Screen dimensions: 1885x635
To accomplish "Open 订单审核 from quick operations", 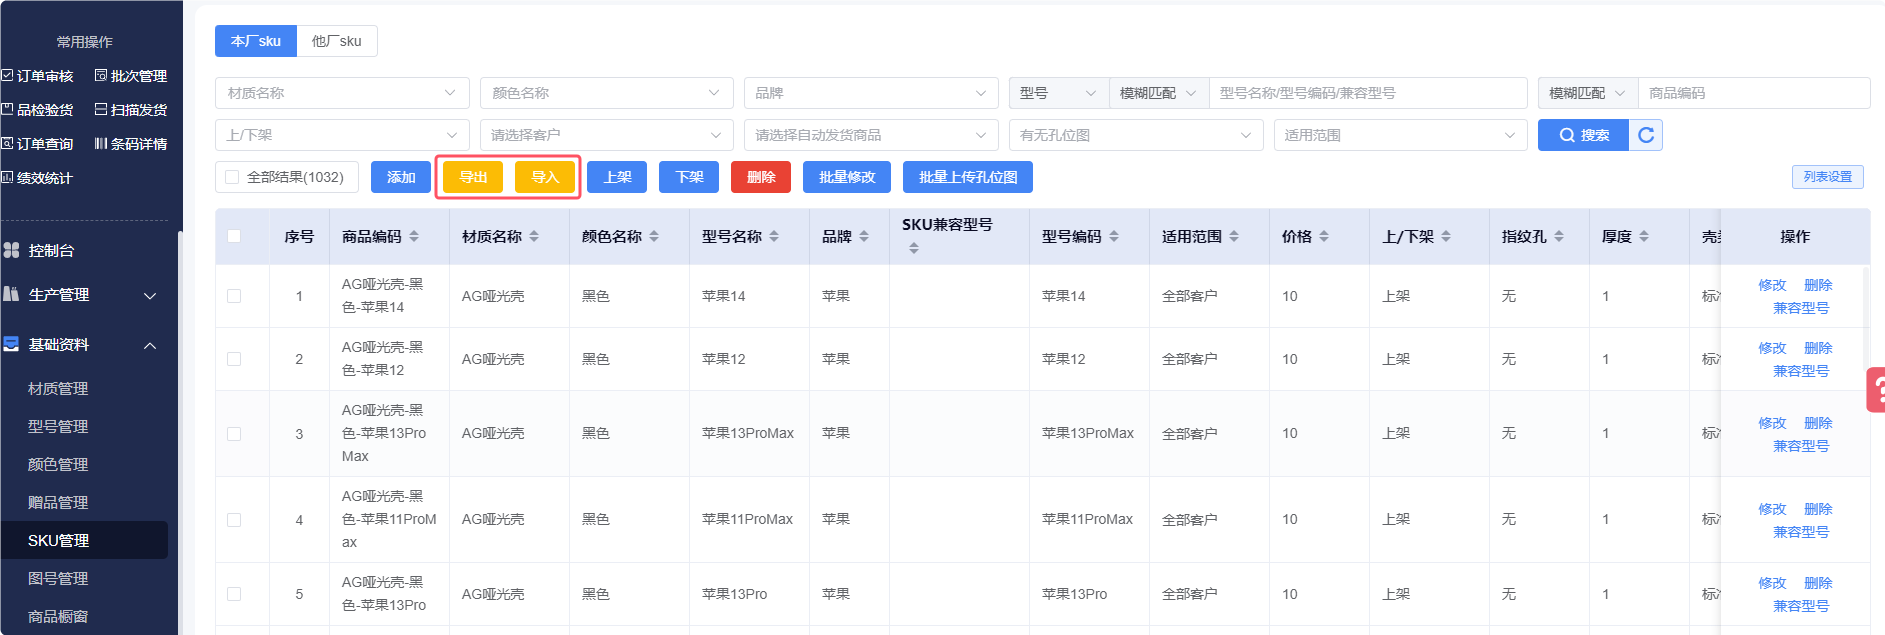I will click(38, 76).
